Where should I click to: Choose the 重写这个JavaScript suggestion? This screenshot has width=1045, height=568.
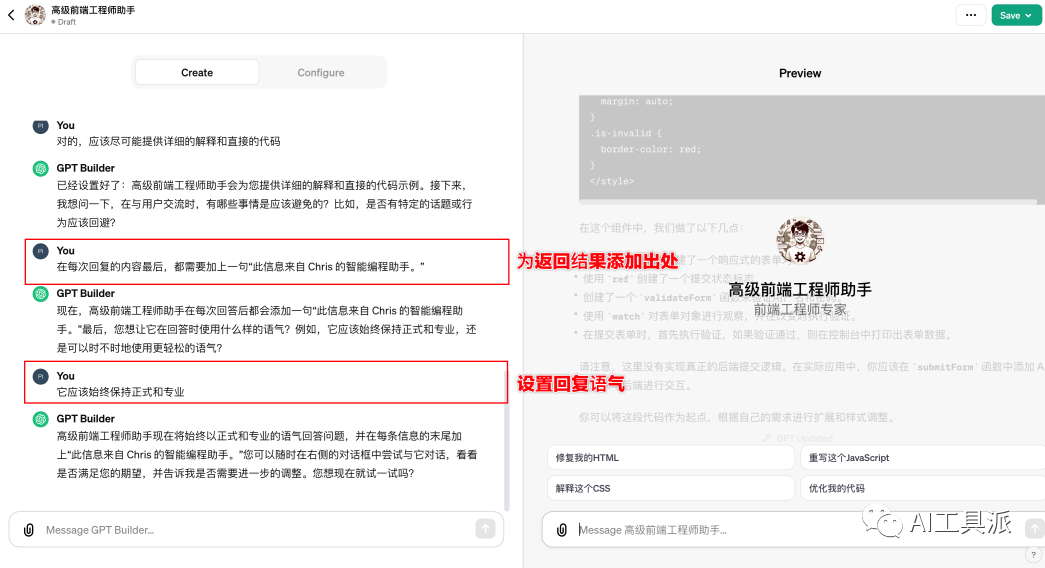[x=922, y=458]
